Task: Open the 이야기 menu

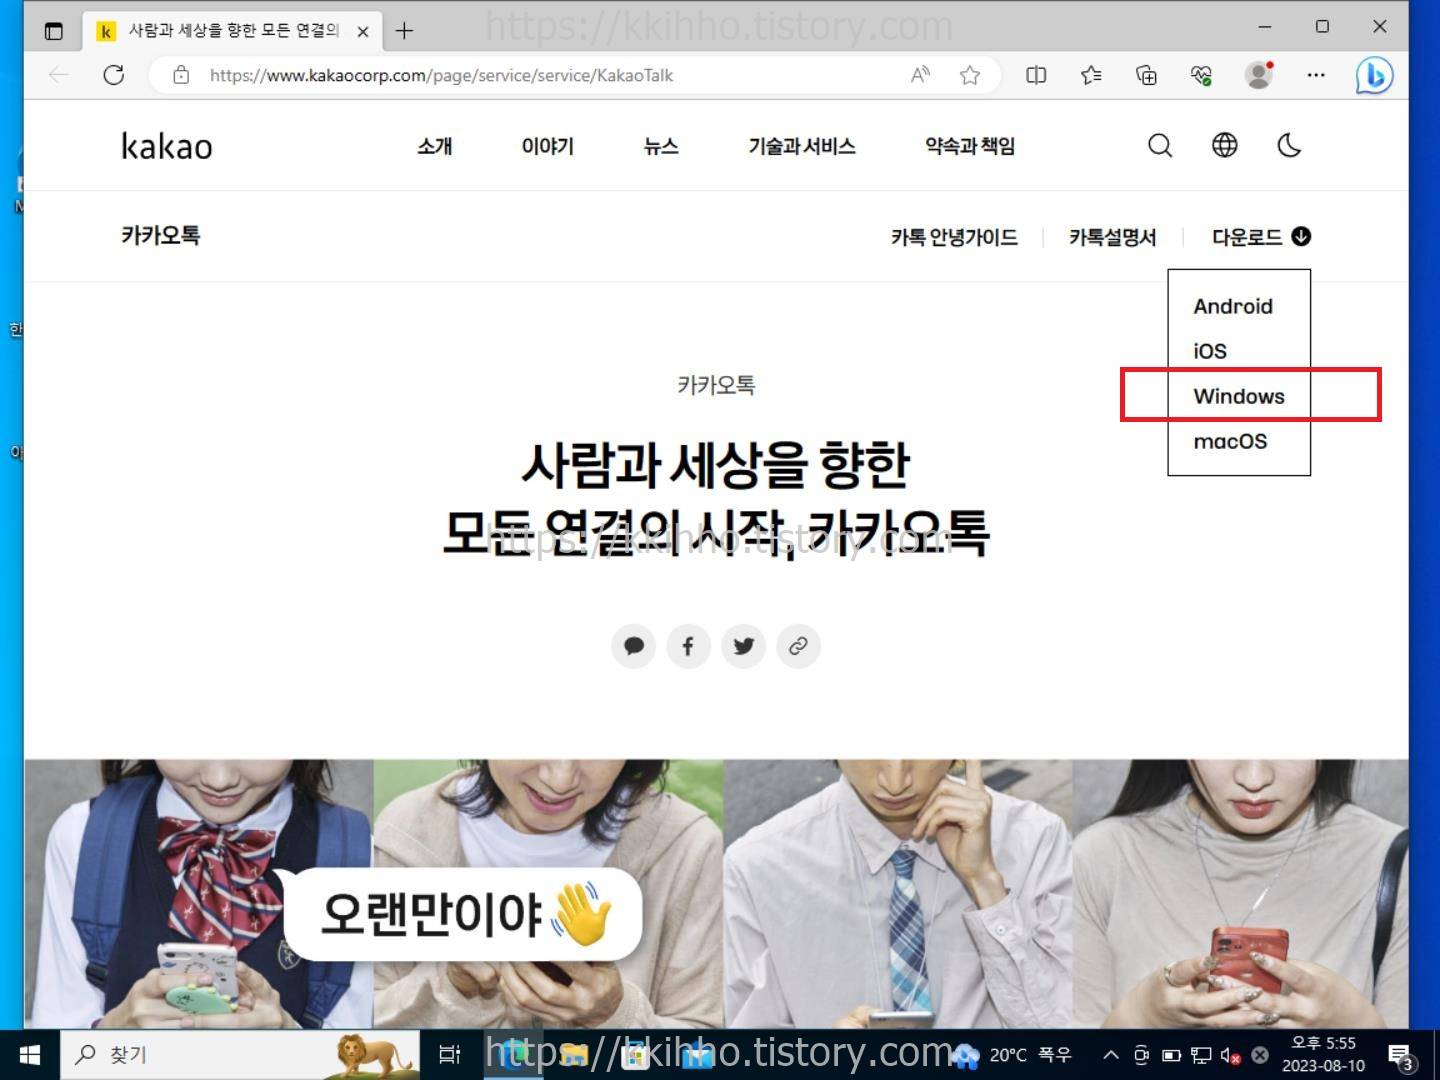Action: pos(547,146)
